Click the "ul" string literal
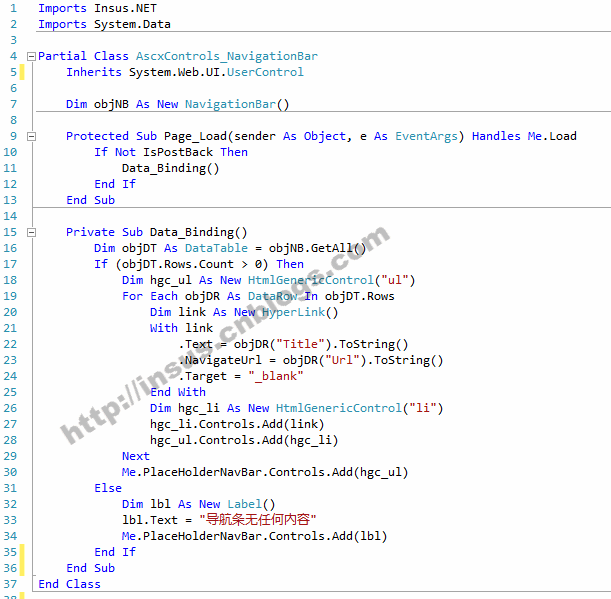Image resolution: width=611 pixels, height=599 pixels. click(x=394, y=280)
